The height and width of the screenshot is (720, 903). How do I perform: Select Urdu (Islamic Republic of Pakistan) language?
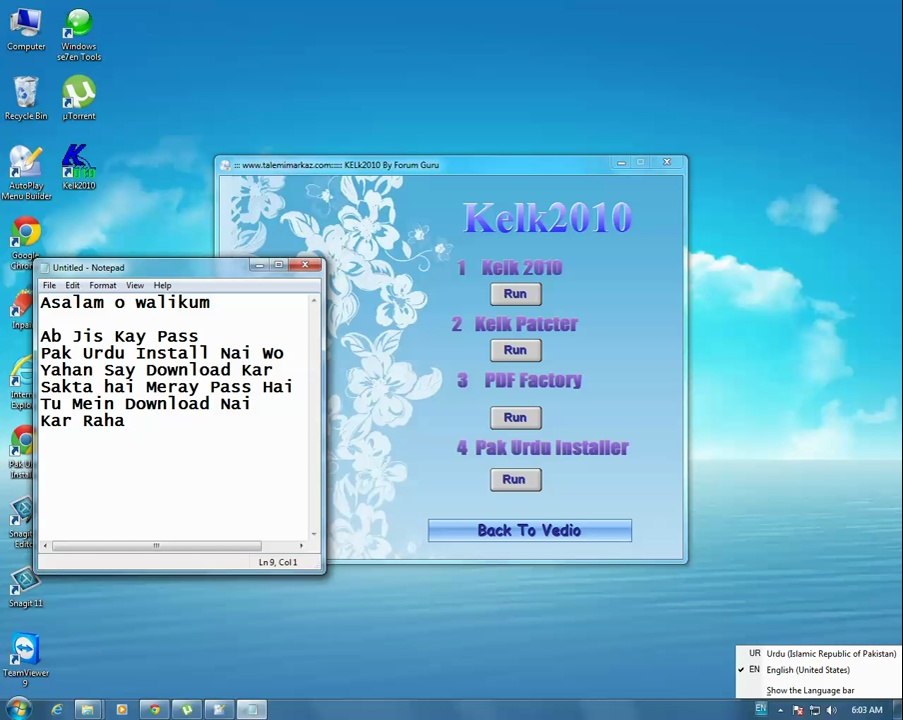click(818, 654)
